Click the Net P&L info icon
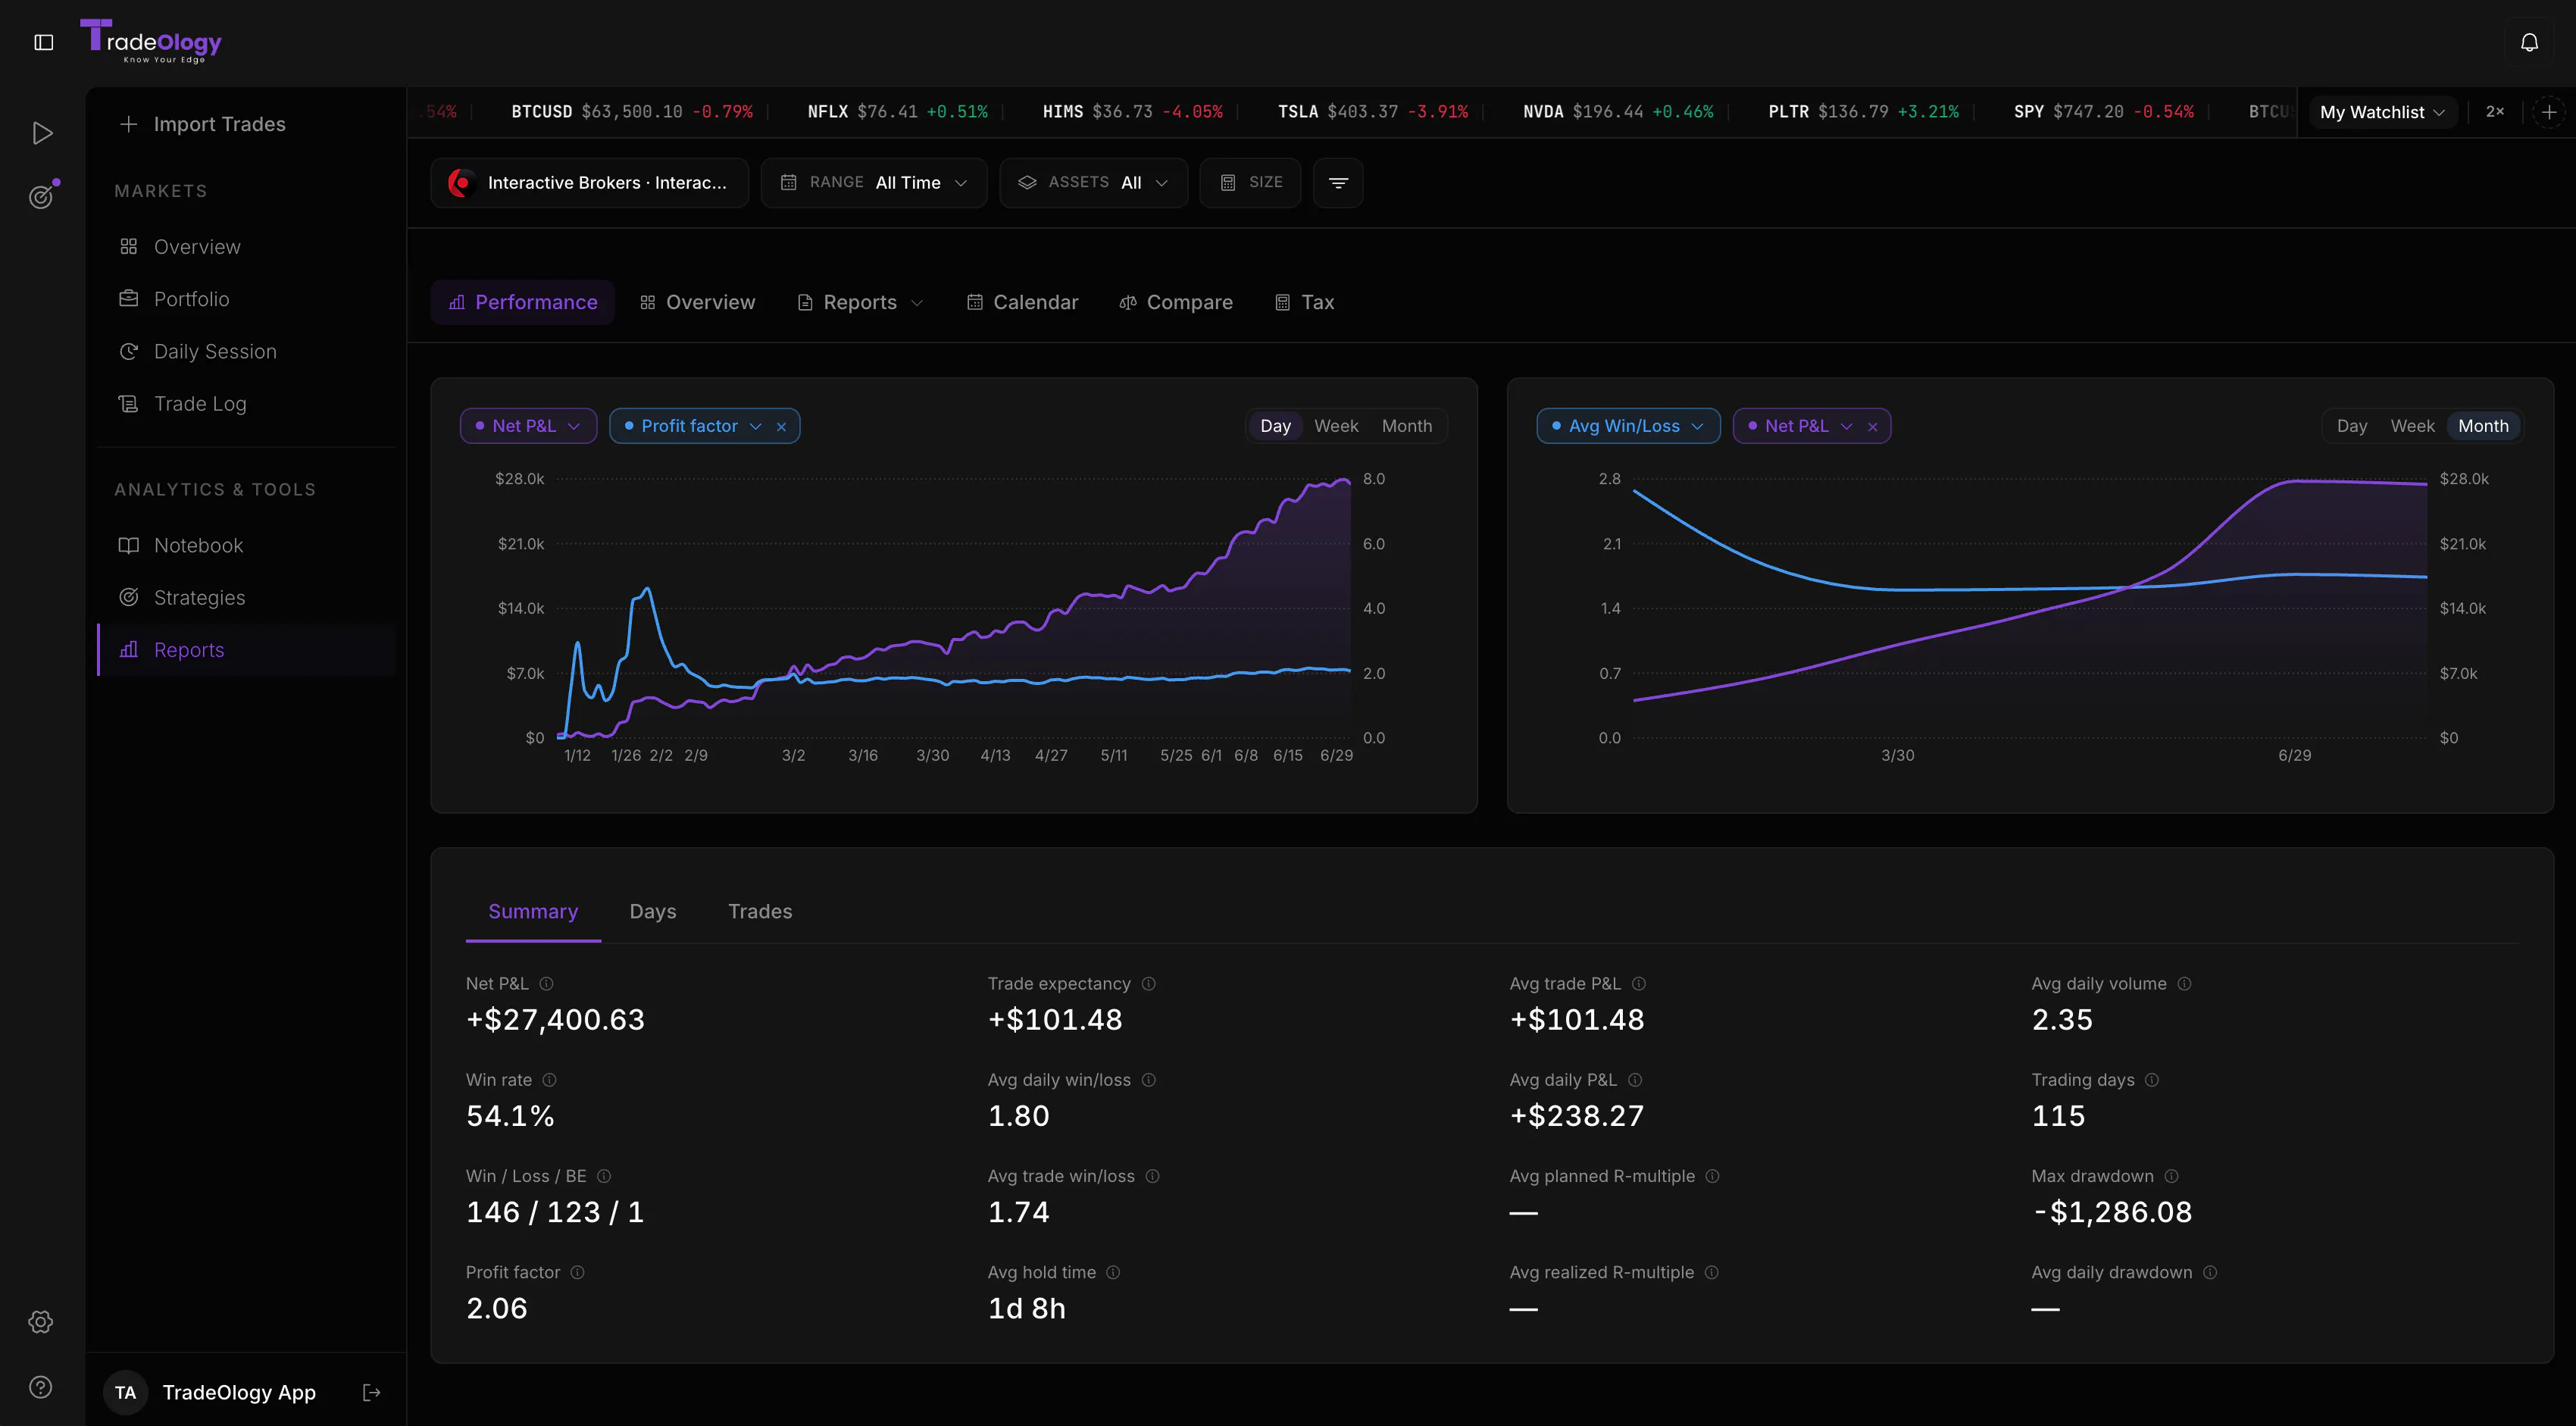2576x1426 pixels. (x=546, y=984)
